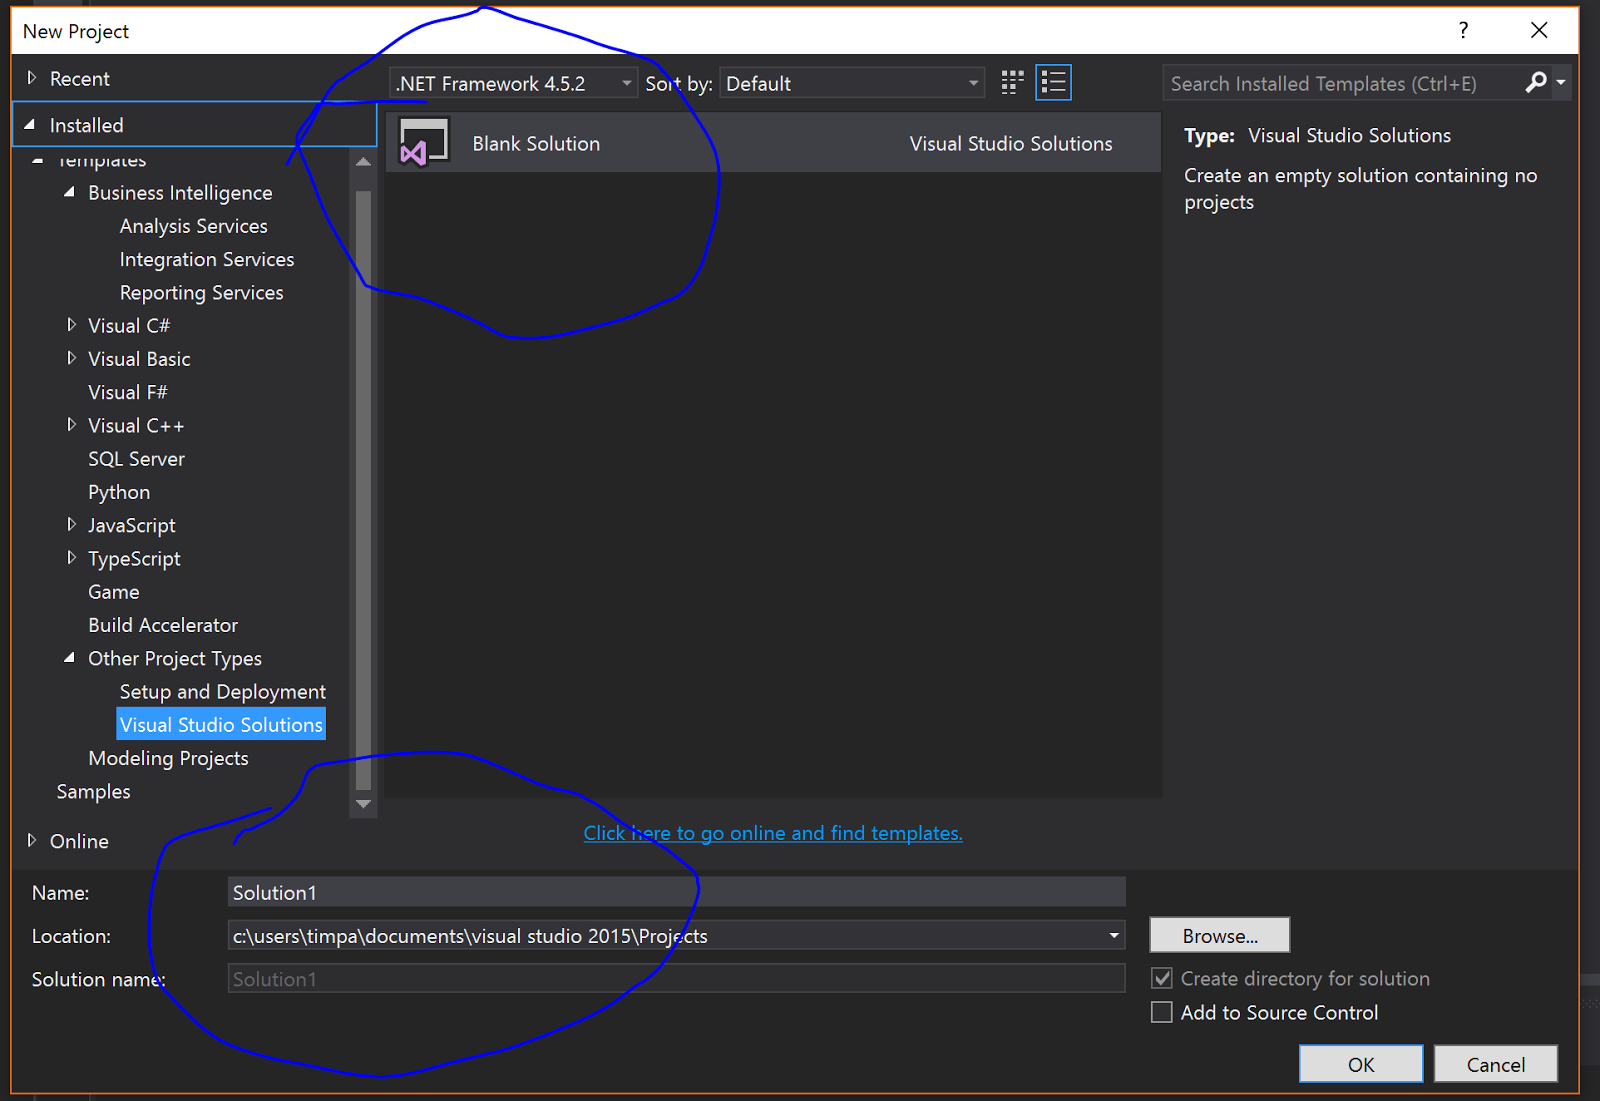1600x1101 pixels.
Task: Switch to small icons grid view
Action: pos(1012,82)
